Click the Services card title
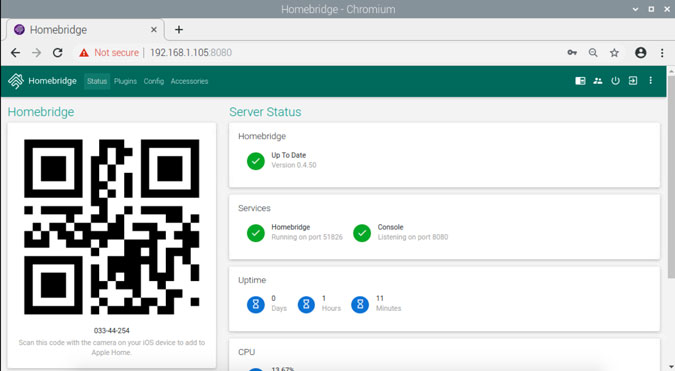Viewport: 675px width, 371px height. [x=254, y=208]
